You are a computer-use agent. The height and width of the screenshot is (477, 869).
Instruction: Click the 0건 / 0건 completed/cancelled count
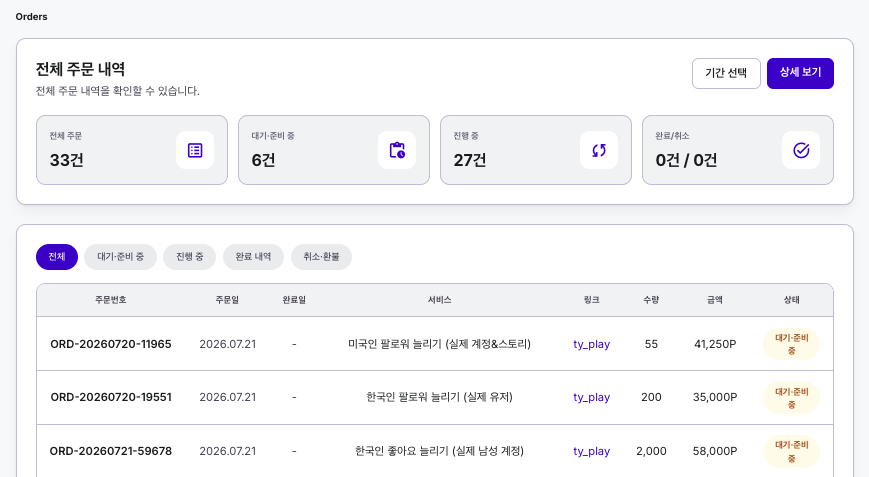[686, 160]
